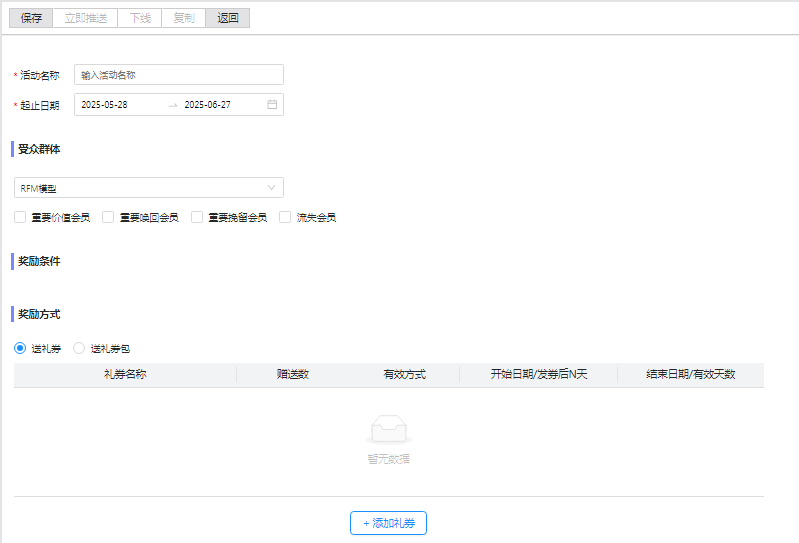
Task: Open the RFM模型 dropdown
Action: (x=149, y=188)
